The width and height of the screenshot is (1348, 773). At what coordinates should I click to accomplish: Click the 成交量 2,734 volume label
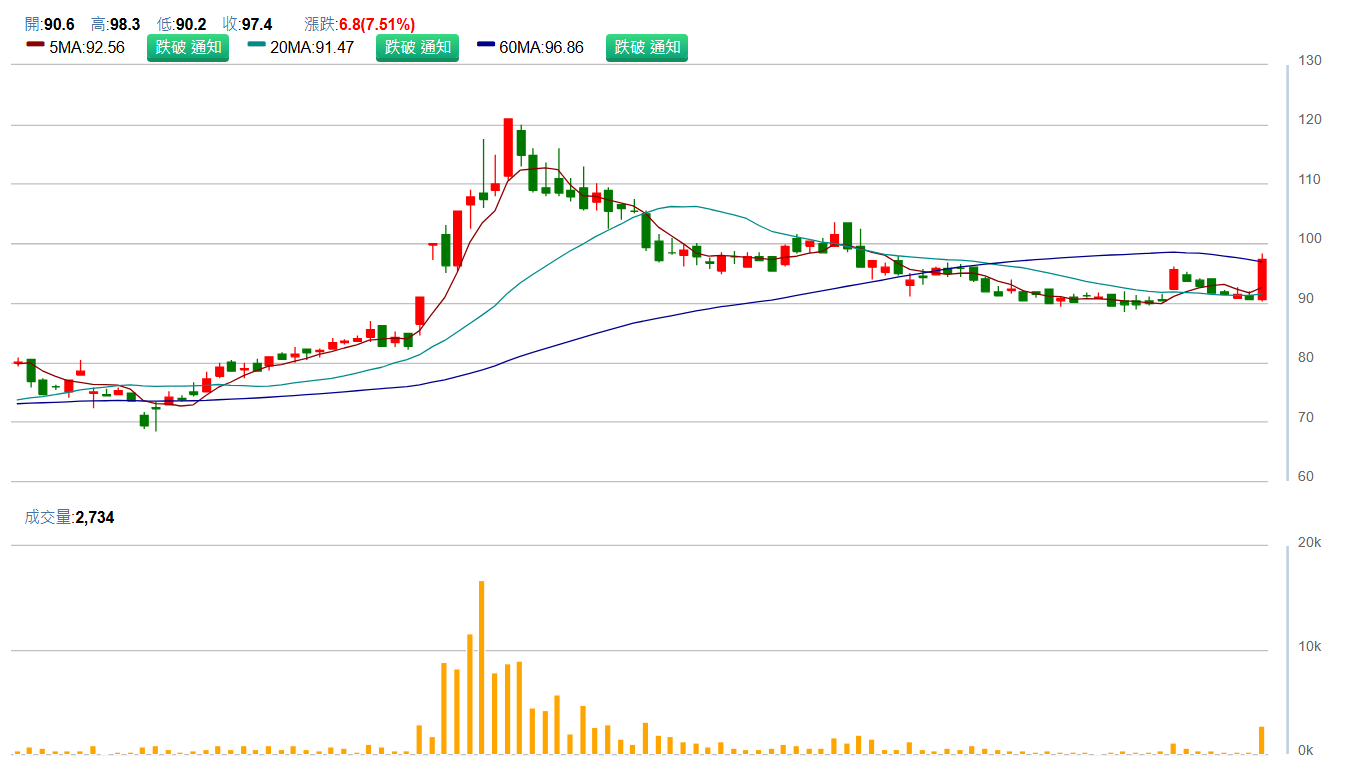pyautogui.click(x=69, y=517)
